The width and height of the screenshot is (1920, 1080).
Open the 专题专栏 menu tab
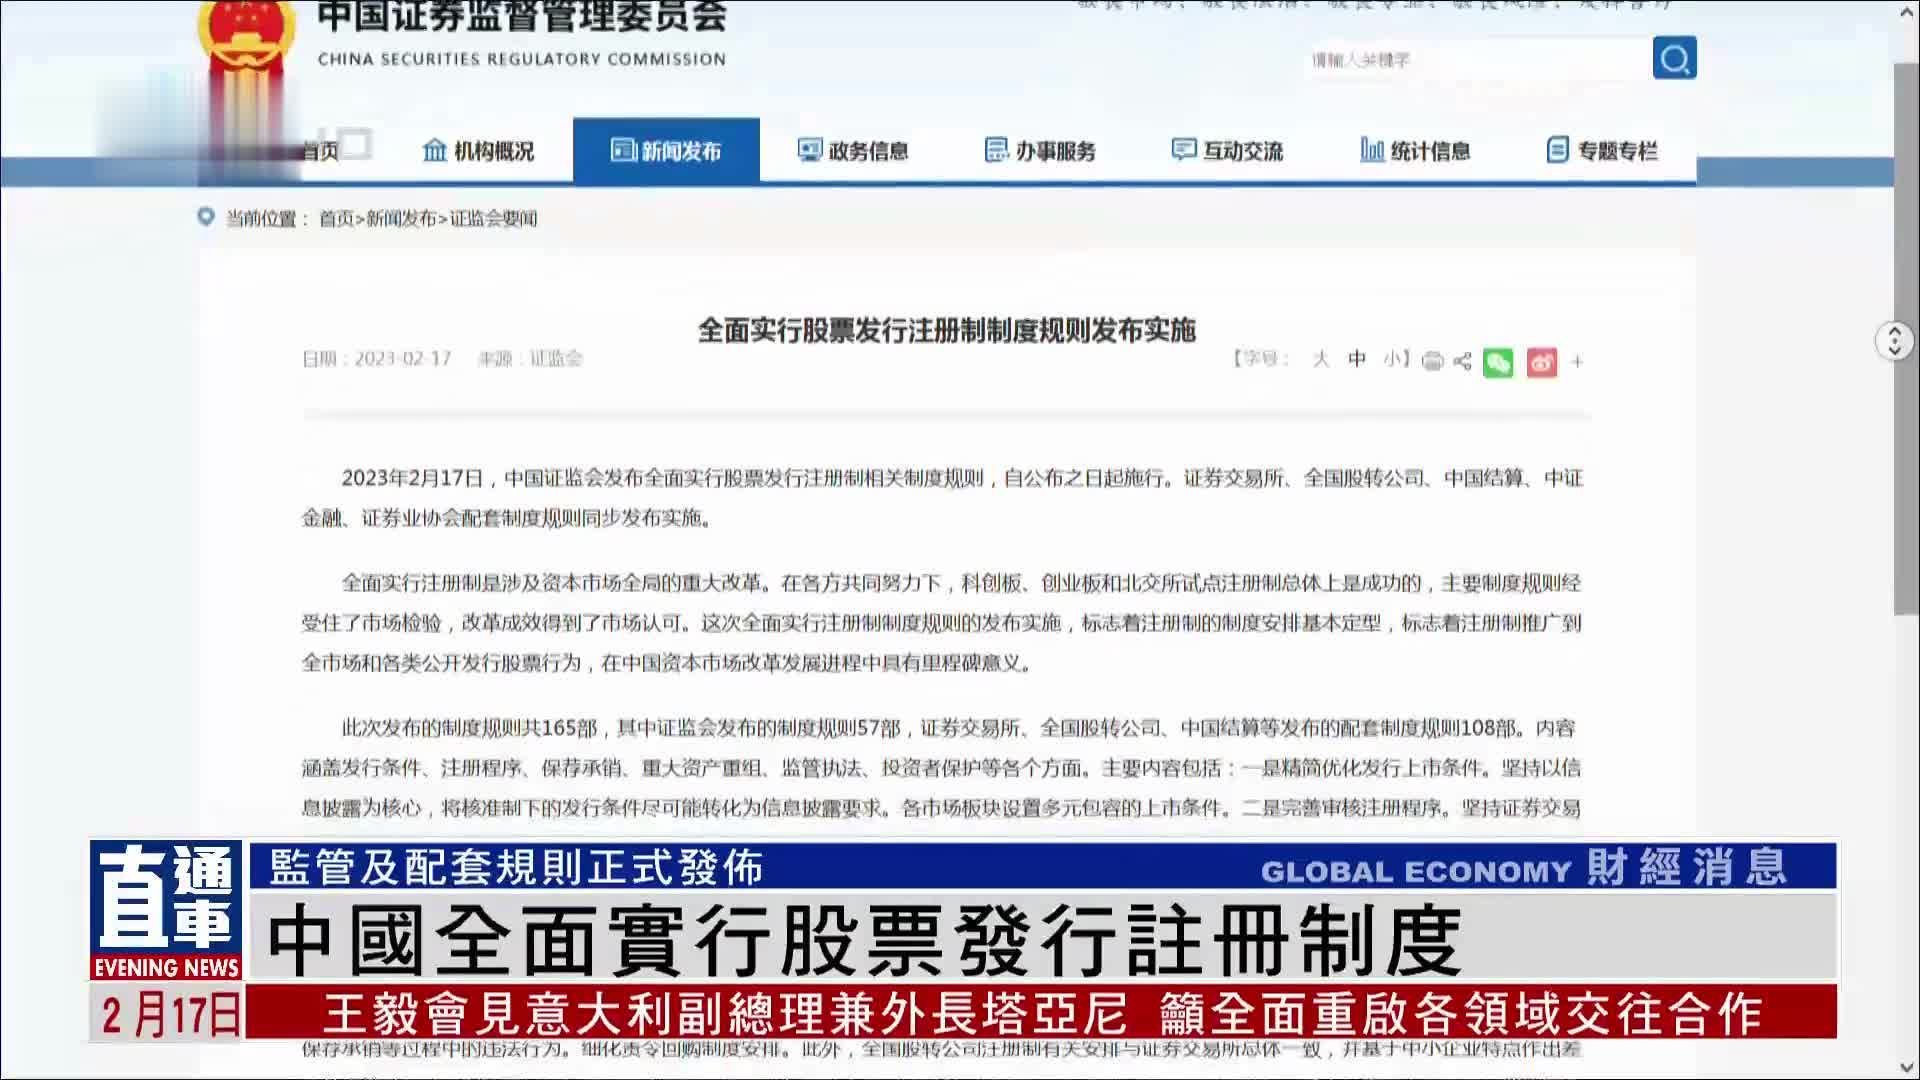coord(1602,151)
